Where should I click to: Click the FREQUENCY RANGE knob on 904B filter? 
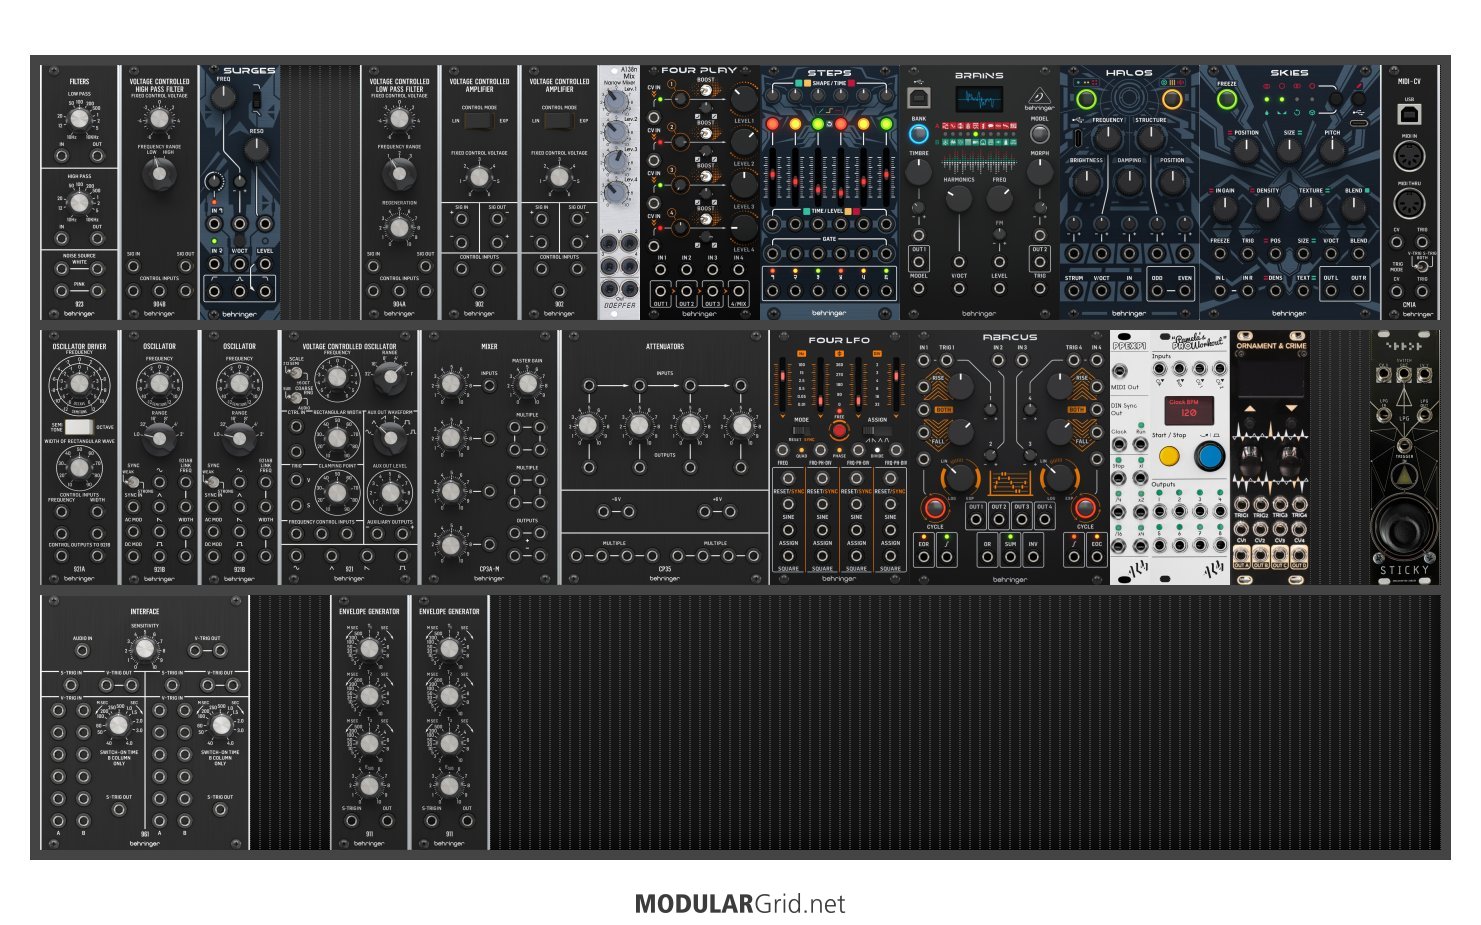(x=159, y=174)
